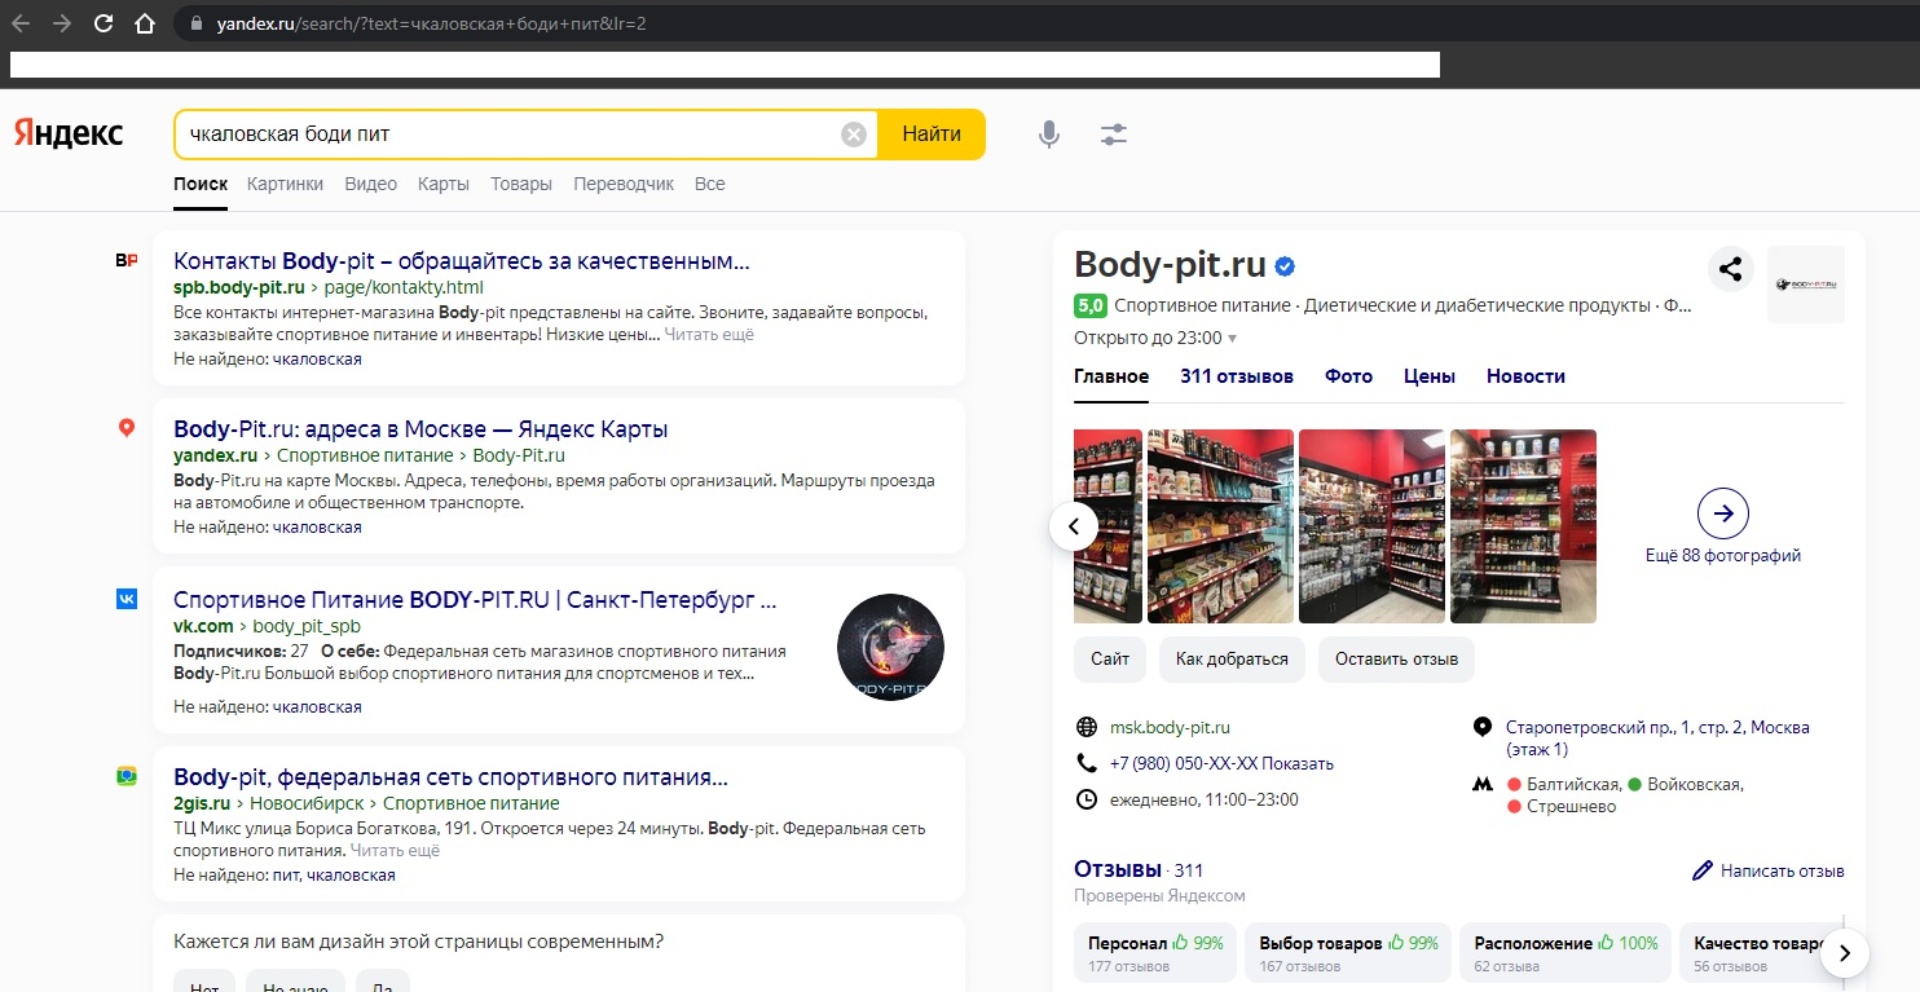
Task: View Ещё 88 фотографий arrow
Action: [1723, 514]
